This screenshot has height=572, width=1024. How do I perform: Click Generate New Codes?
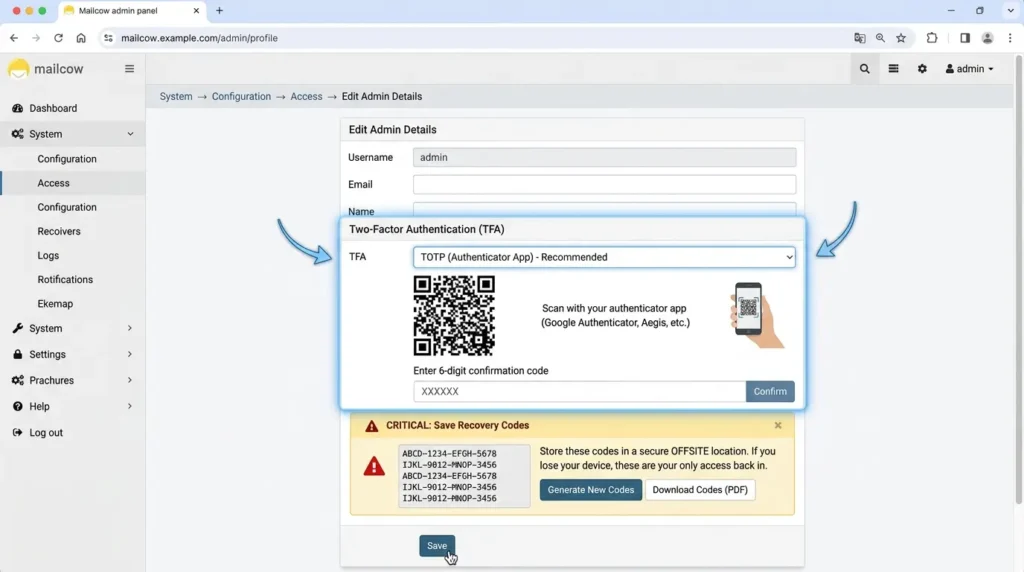590,490
